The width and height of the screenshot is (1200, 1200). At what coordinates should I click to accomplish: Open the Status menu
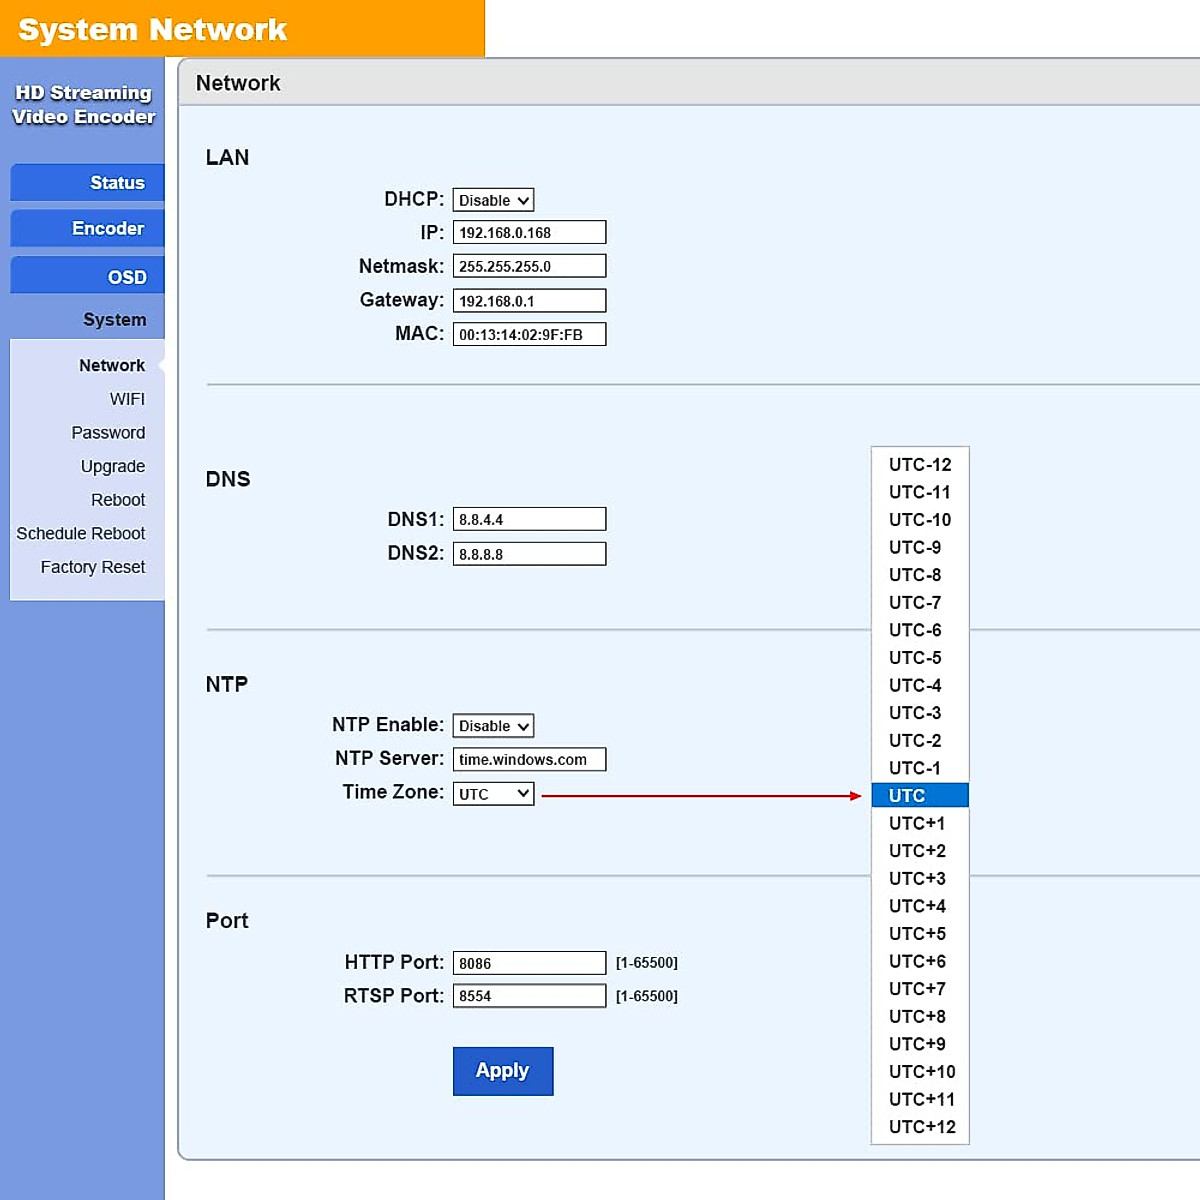(88, 183)
